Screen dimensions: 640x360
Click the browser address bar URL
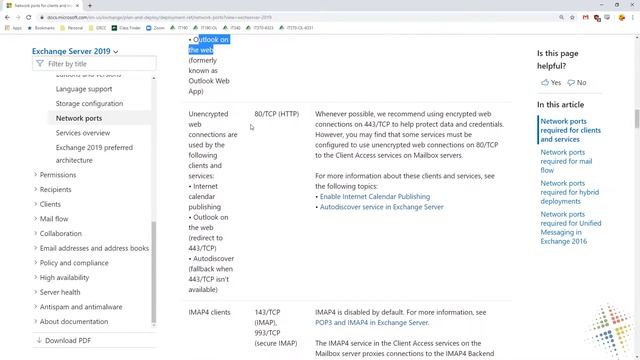pyautogui.click(x=159, y=18)
